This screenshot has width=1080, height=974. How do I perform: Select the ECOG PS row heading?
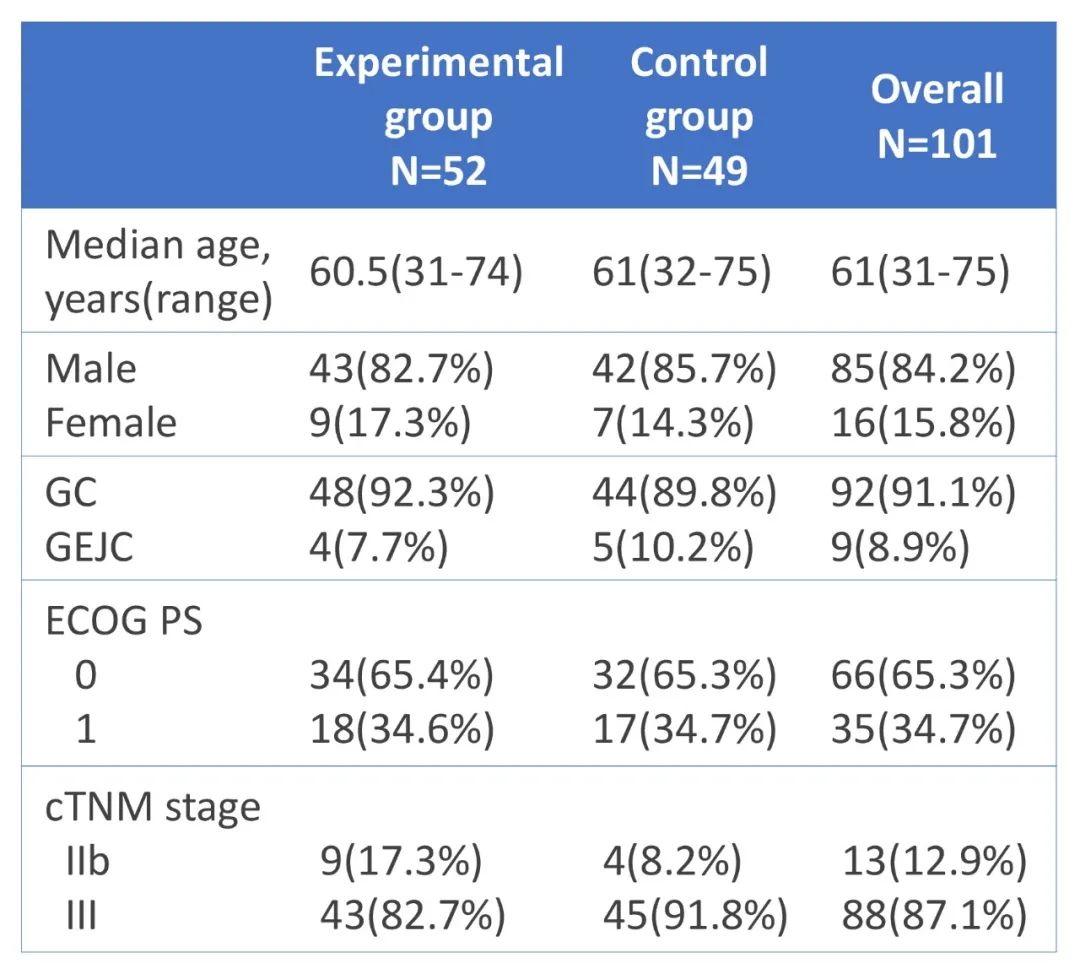[x=124, y=621]
